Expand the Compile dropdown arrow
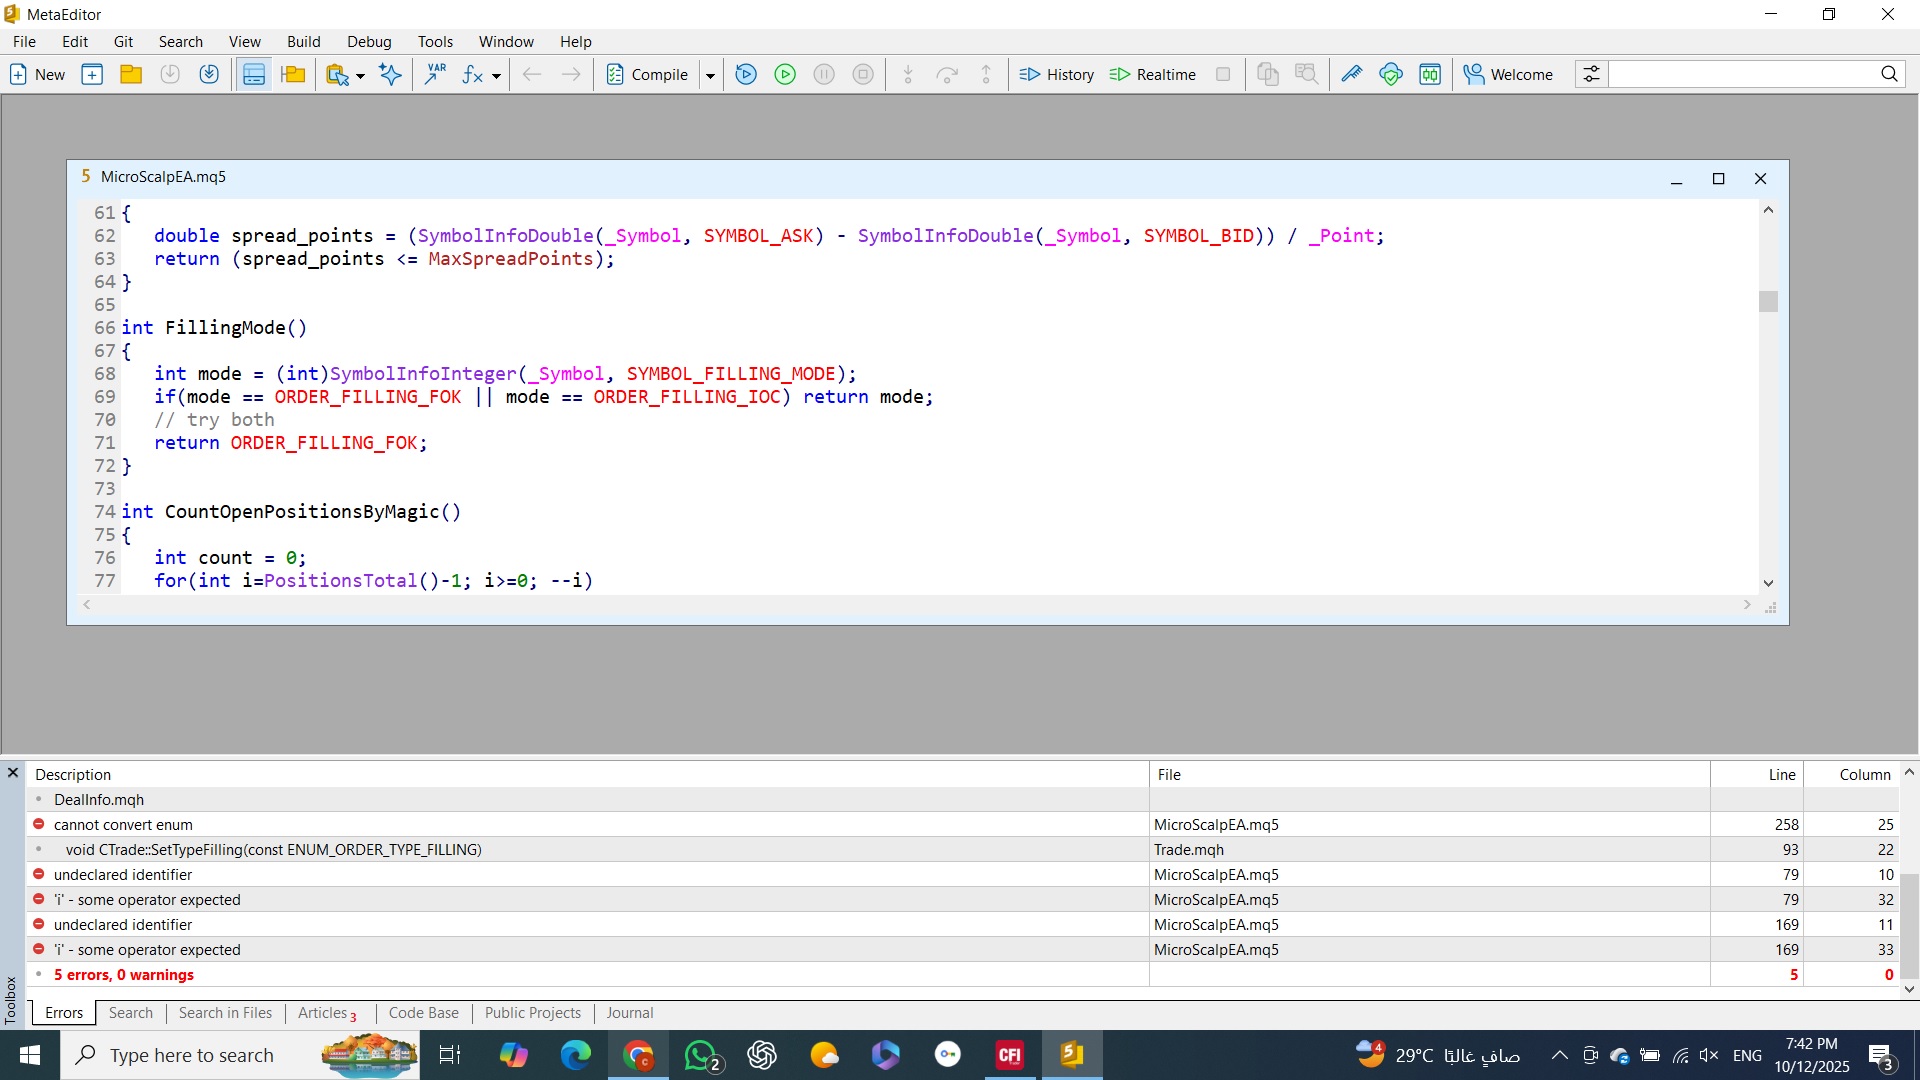 pos(710,75)
